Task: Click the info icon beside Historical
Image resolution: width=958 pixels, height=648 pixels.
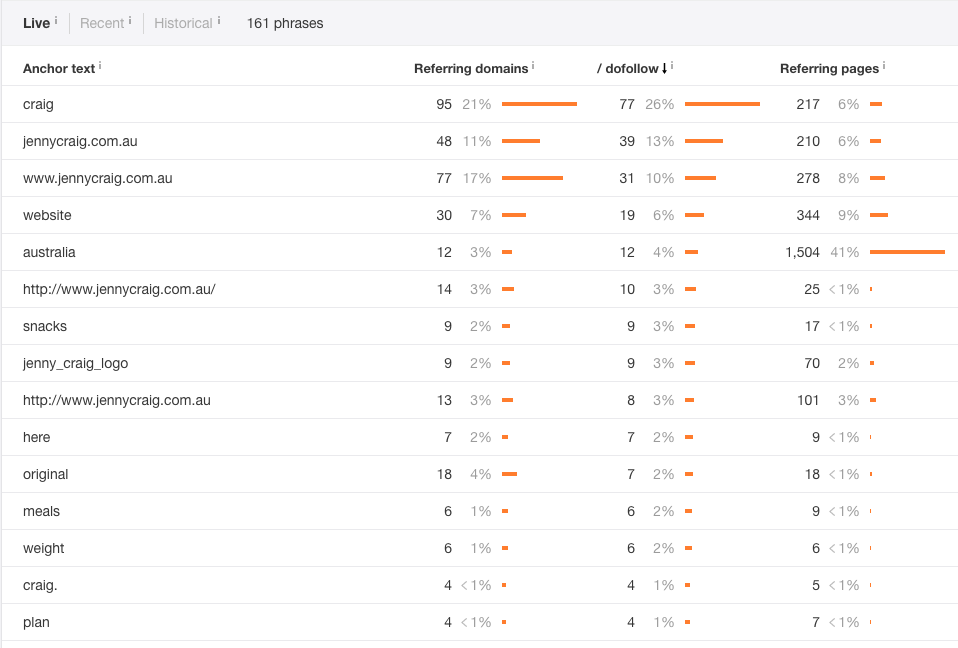Action: (219, 20)
